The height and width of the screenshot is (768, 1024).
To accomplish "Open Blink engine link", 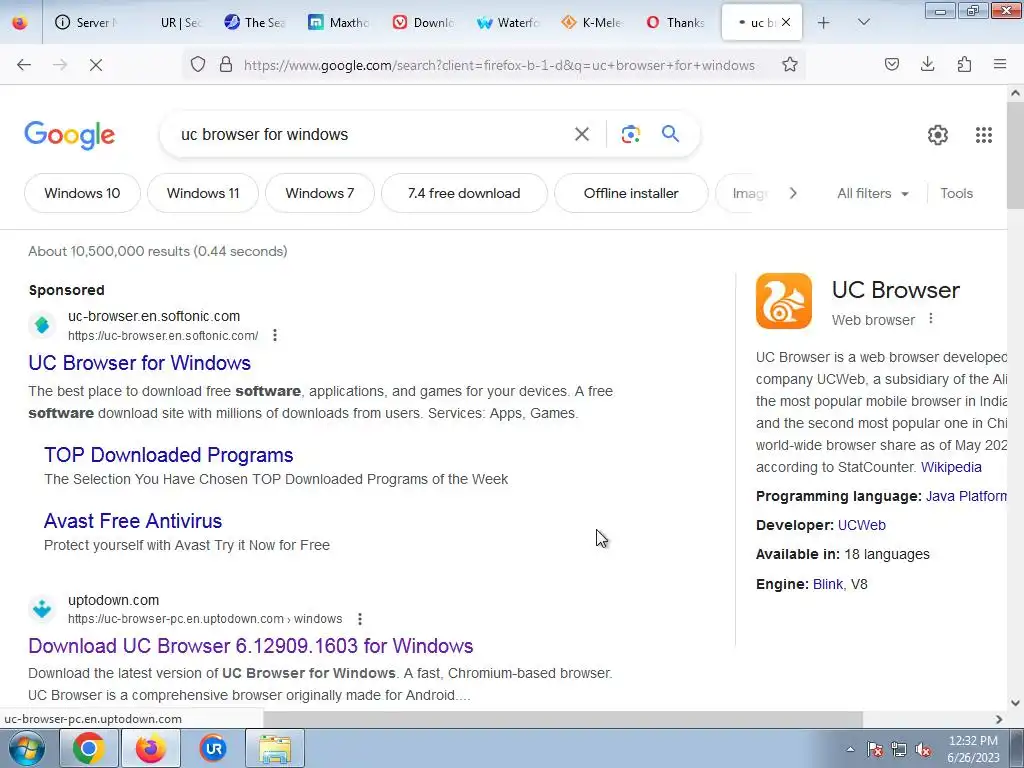I will 827,584.
